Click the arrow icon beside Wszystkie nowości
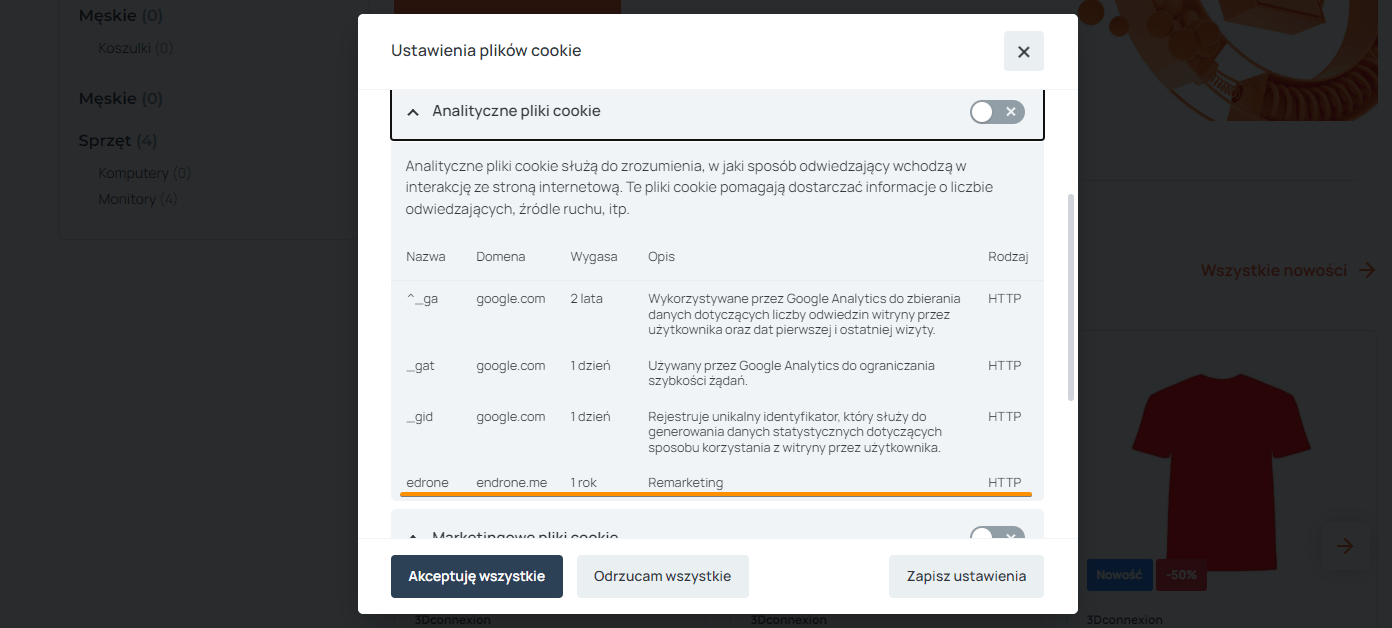1392x628 pixels. pos(1367,270)
